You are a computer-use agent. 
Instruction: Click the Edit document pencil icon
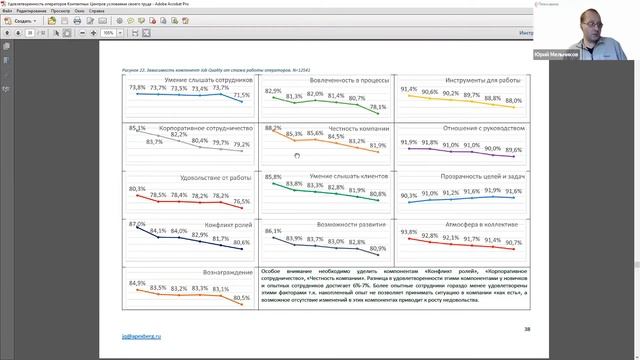90,21
